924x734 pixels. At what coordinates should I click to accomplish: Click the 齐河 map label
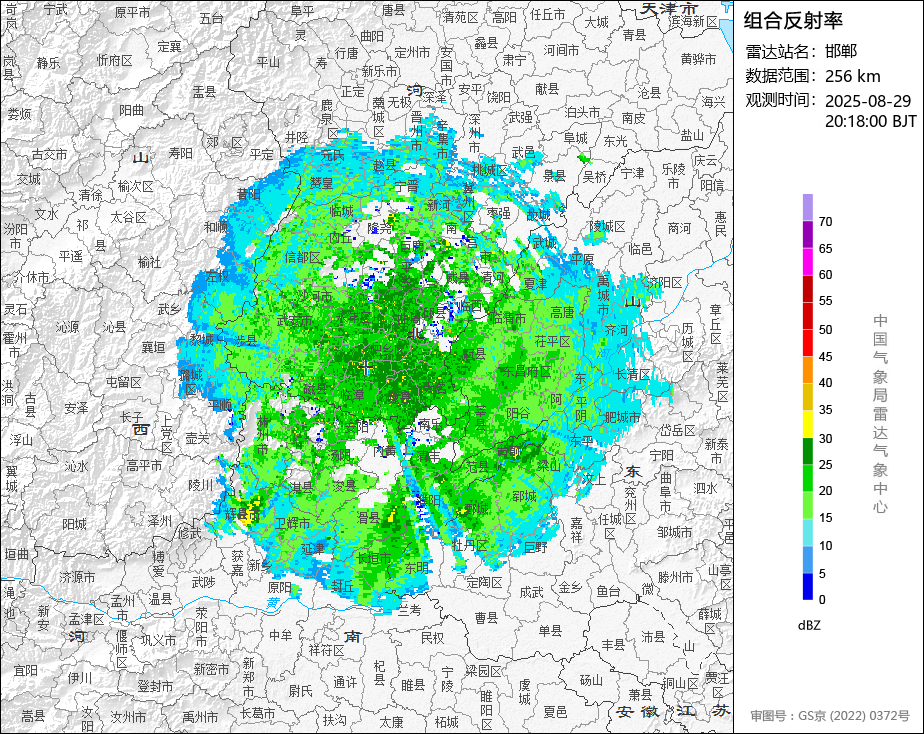pos(616,330)
